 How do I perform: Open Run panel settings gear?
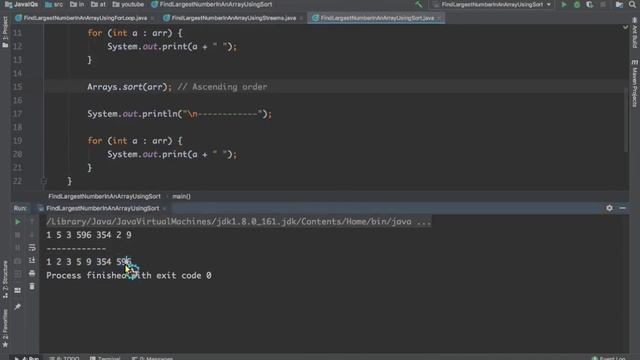pos(609,208)
